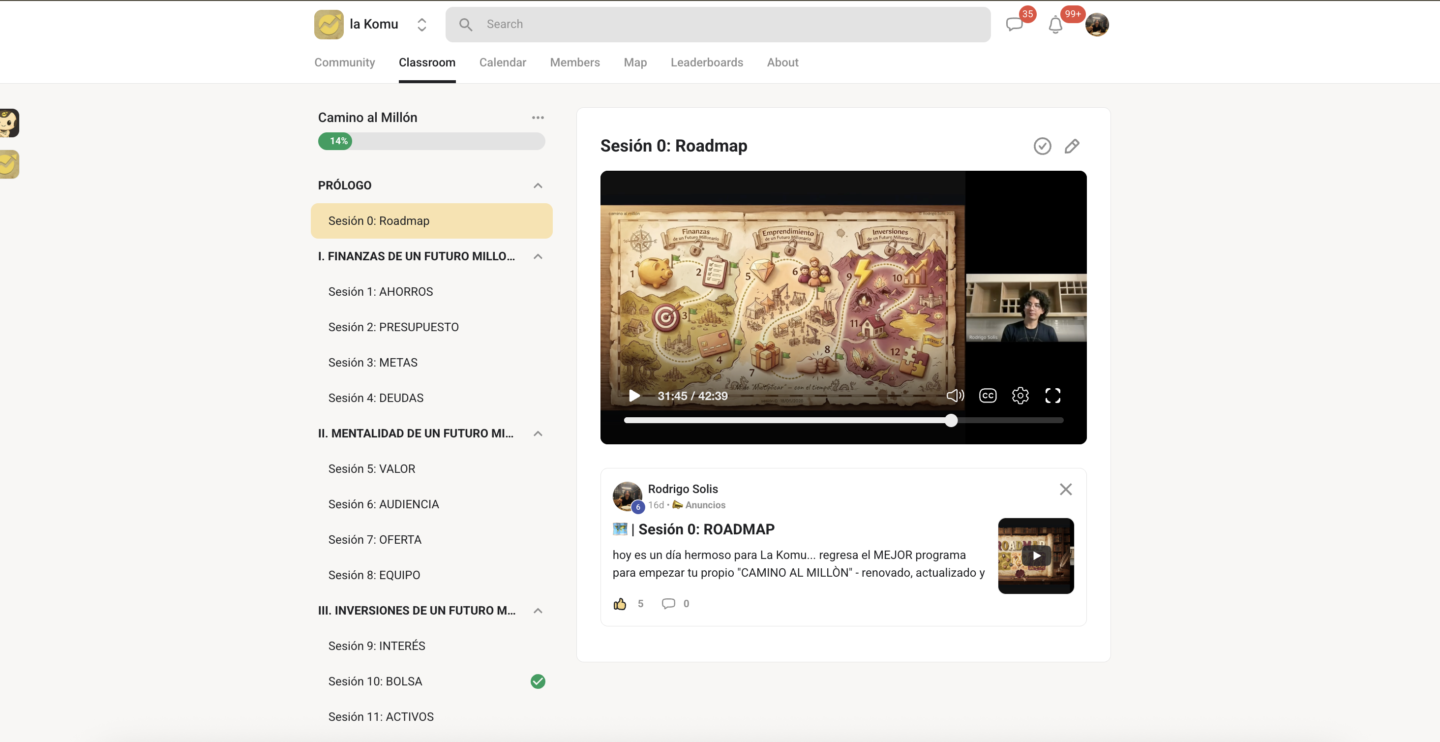The width and height of the screenshot is (1440, 742).
Task: Open the notifications bell
Action: click(1056, 25)
